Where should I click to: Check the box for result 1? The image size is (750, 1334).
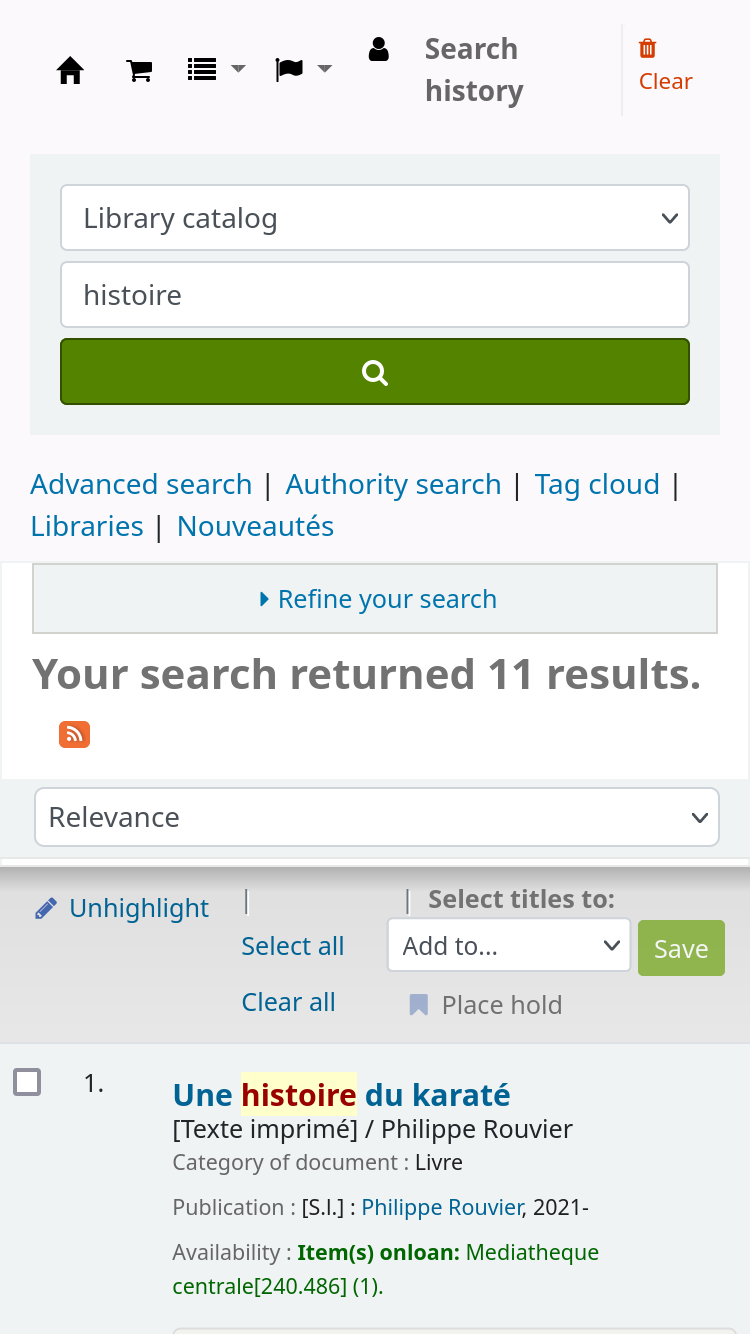27,1082
